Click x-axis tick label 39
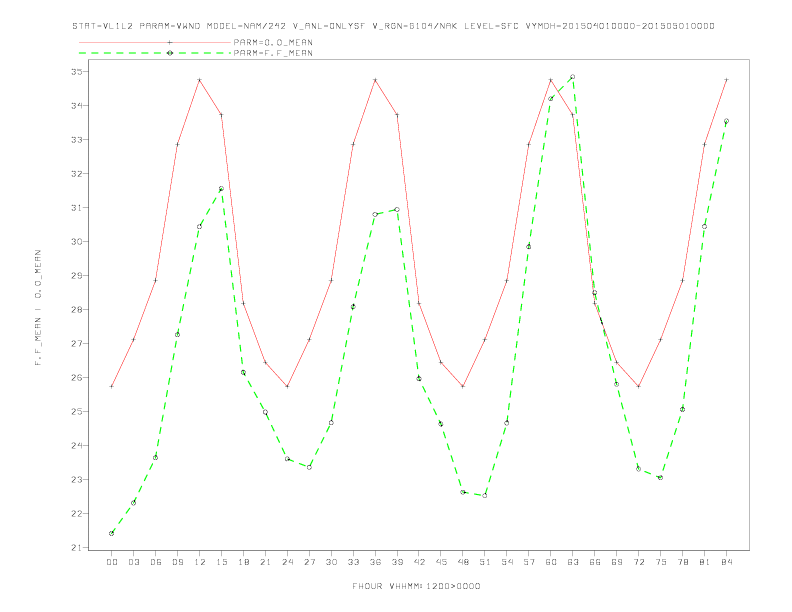 397,562
